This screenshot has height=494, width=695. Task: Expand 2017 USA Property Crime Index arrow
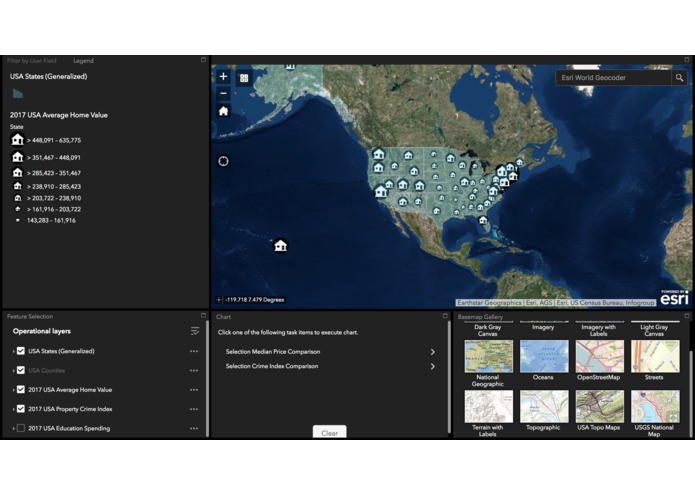point(13,409)
